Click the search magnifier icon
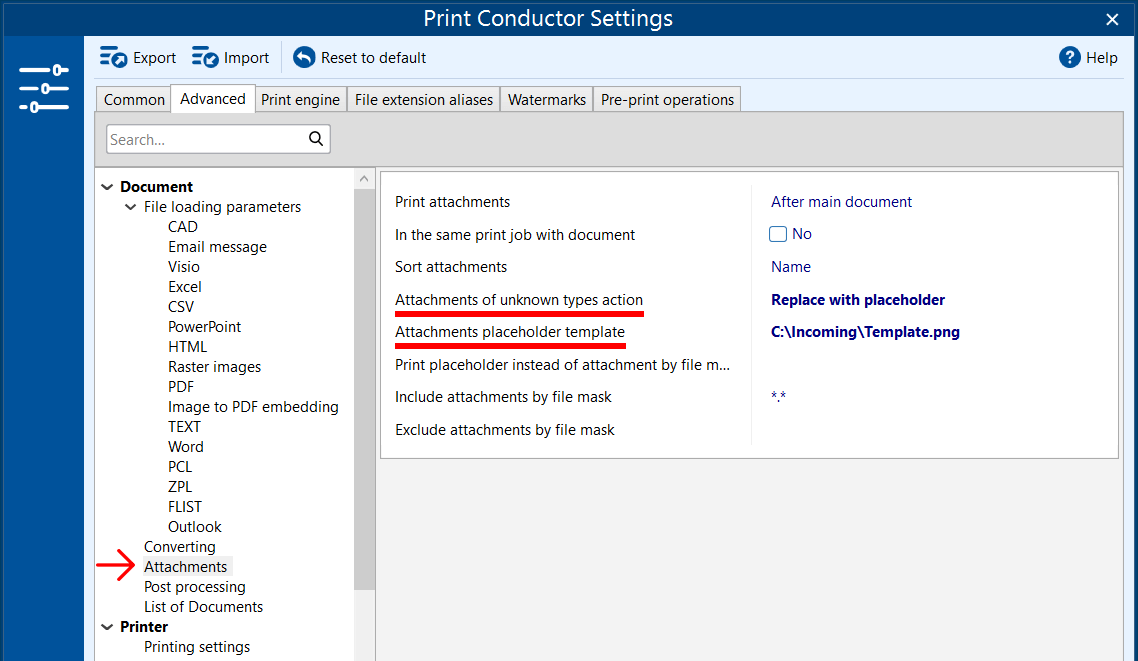 coord(316,139)
